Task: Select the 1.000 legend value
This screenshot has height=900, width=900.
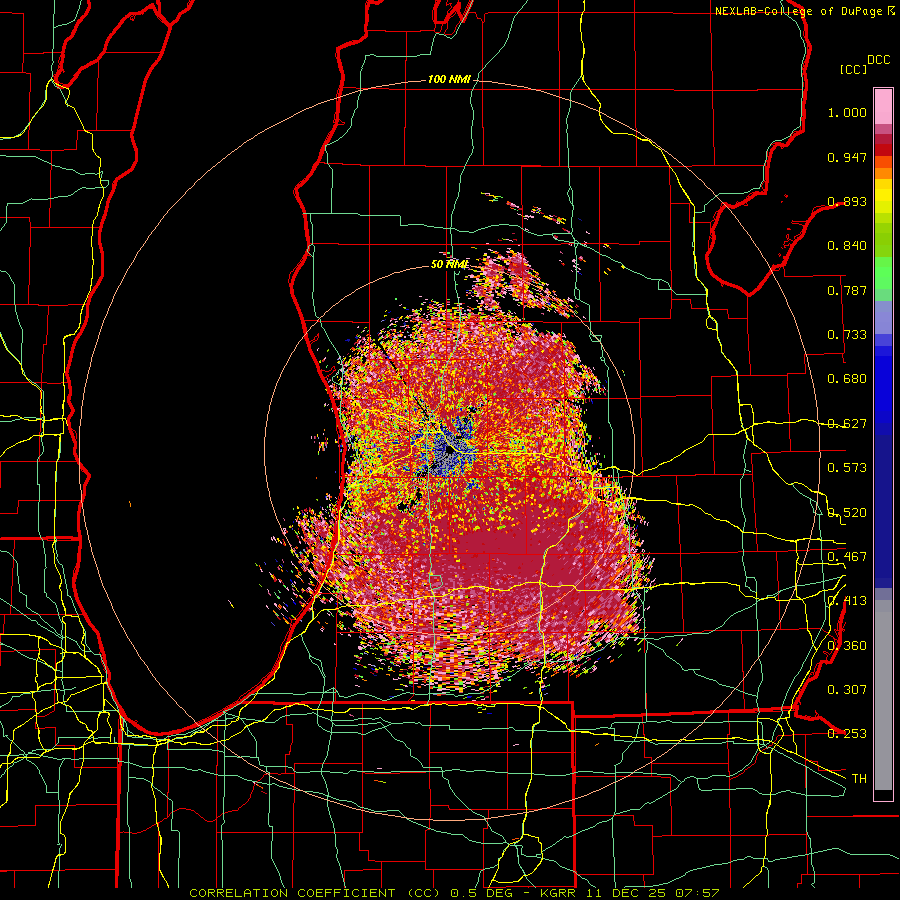Action: (847, 112)
